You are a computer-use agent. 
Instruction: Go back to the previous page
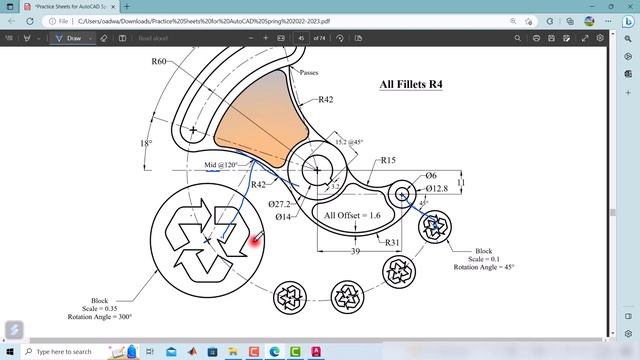click(11, 21)
